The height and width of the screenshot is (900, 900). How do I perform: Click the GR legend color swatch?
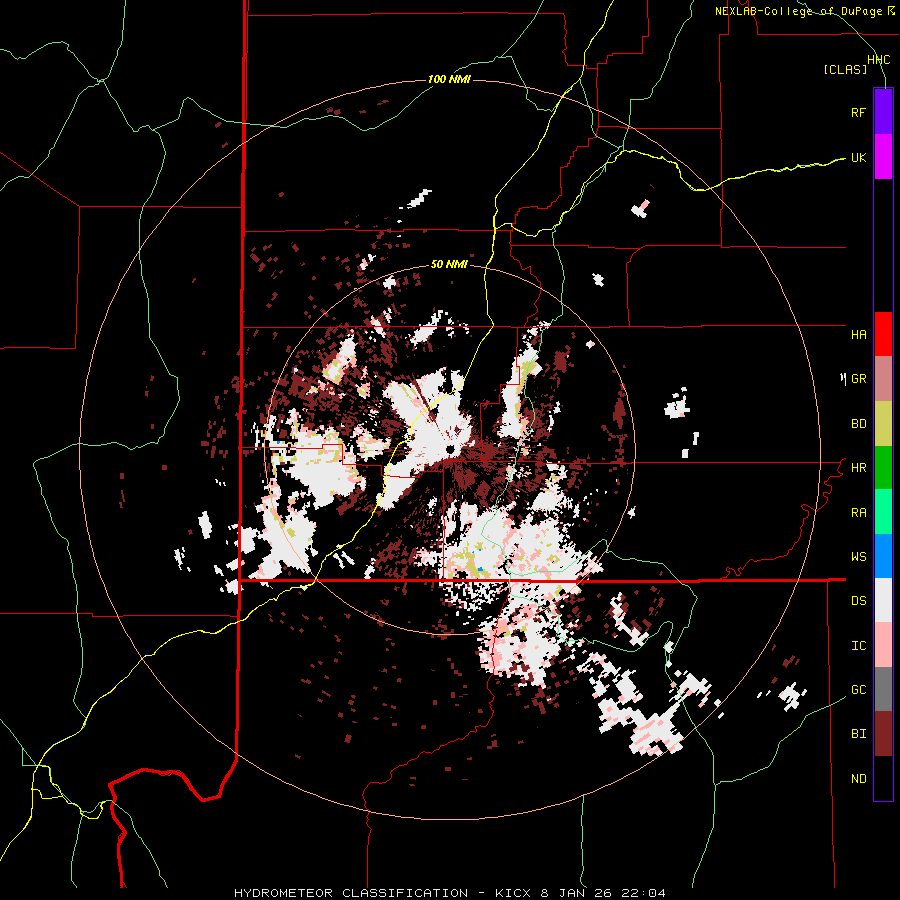883,379
